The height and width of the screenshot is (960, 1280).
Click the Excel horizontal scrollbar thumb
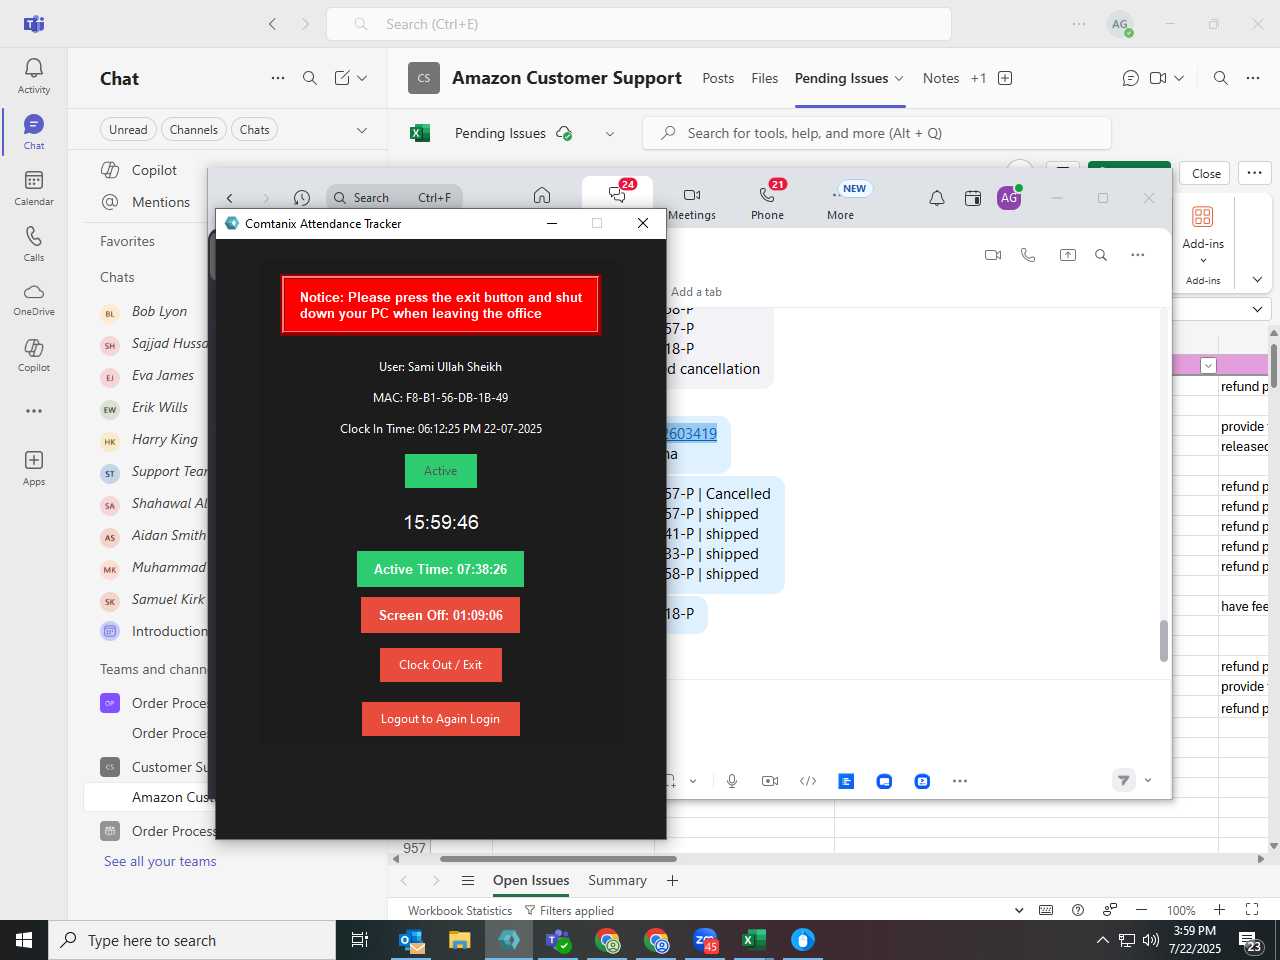(x=558, y=858)
